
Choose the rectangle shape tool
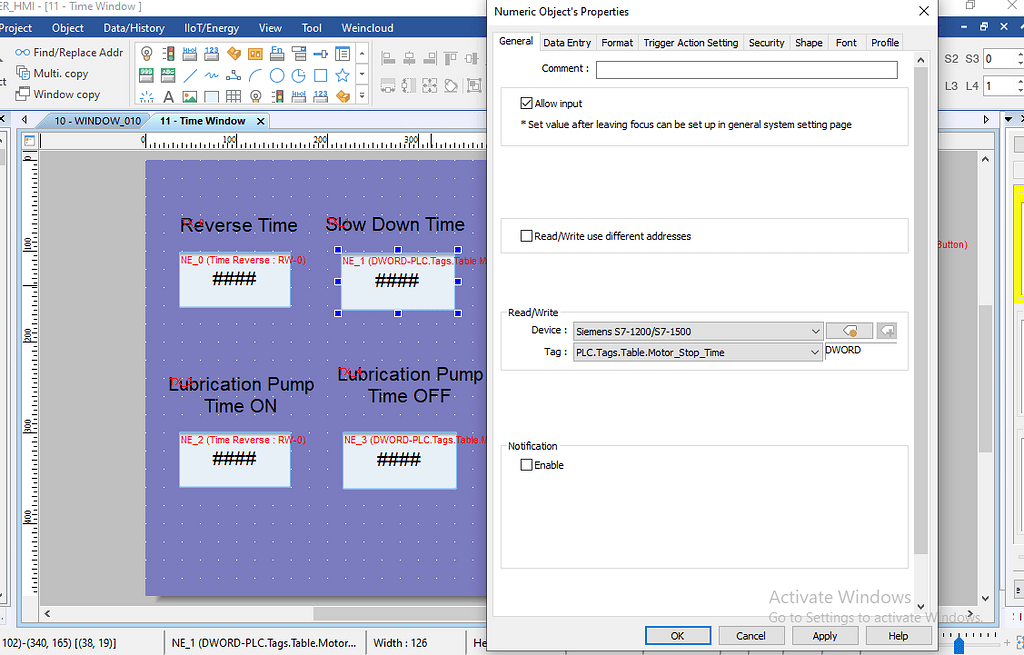(321, 75)
